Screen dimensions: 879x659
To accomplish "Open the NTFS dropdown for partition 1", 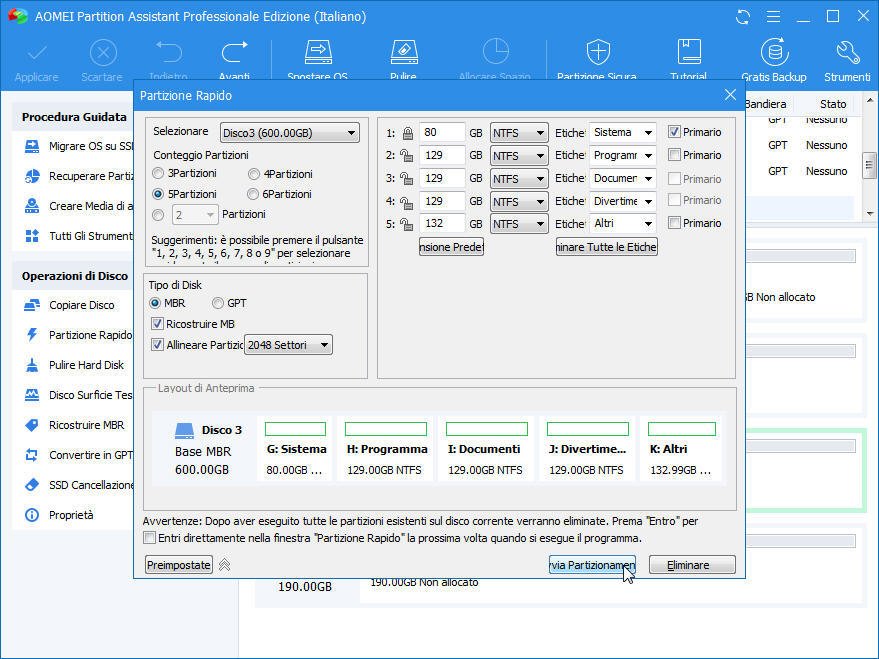I will point(519,133).
